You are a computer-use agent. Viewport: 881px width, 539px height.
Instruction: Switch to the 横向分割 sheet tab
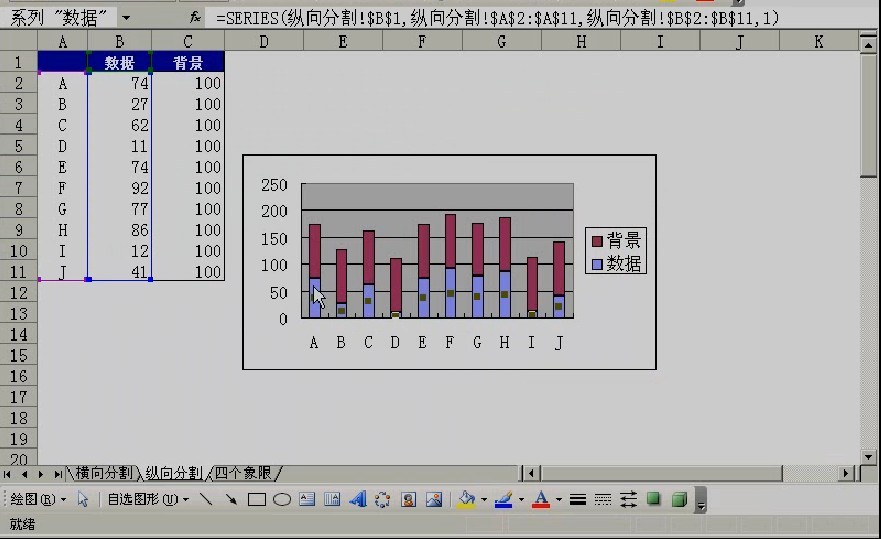coord(104,473)
